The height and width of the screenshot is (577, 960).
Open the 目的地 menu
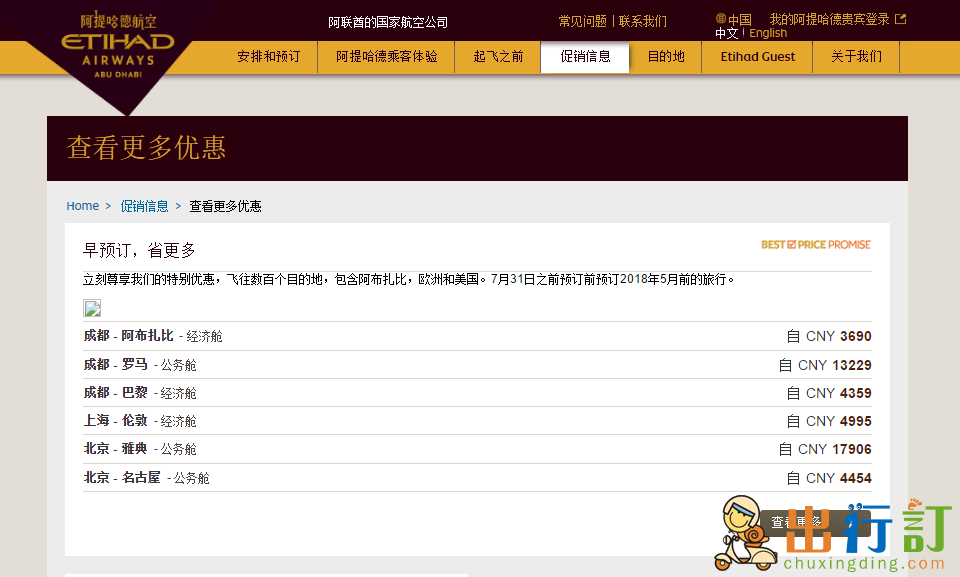666,57
